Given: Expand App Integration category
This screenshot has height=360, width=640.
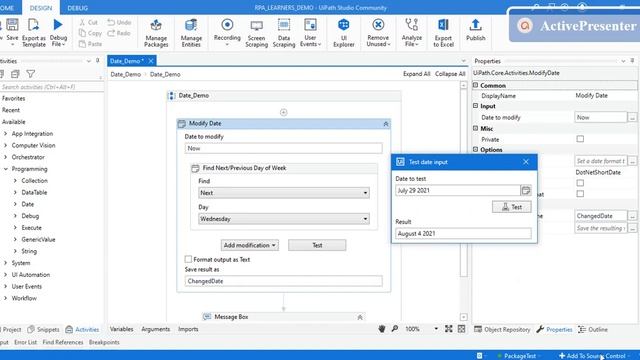Looking at the screenshot, I should (x=5, y=133).
